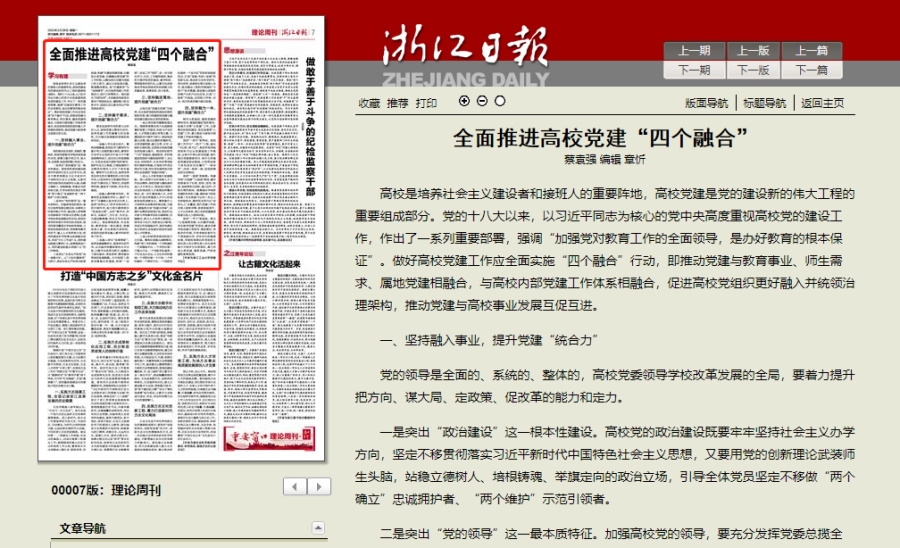Reset text size with the circle icon
Viewport: 900px width, 548px height.
[500, 101]
